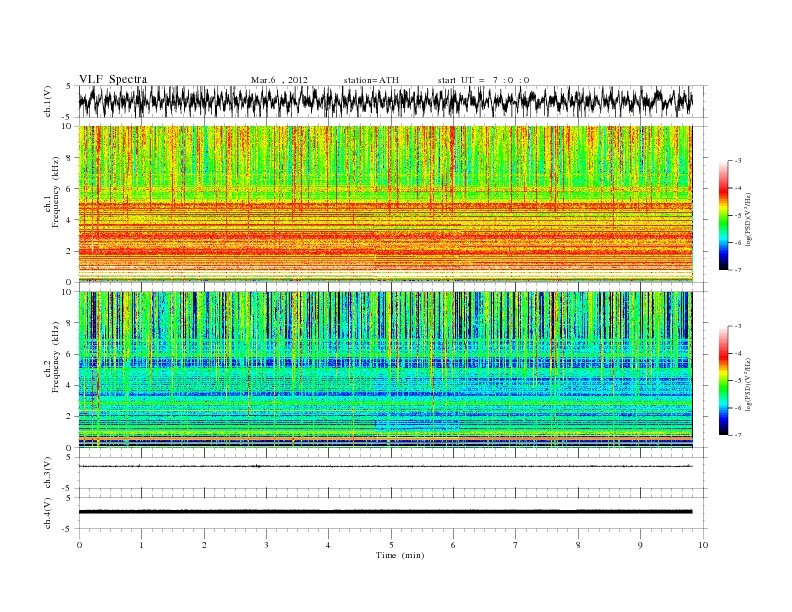
Task: Click the ch.2 PSD color scale bar
Action: pyautogui.click(x=724, y=380)
